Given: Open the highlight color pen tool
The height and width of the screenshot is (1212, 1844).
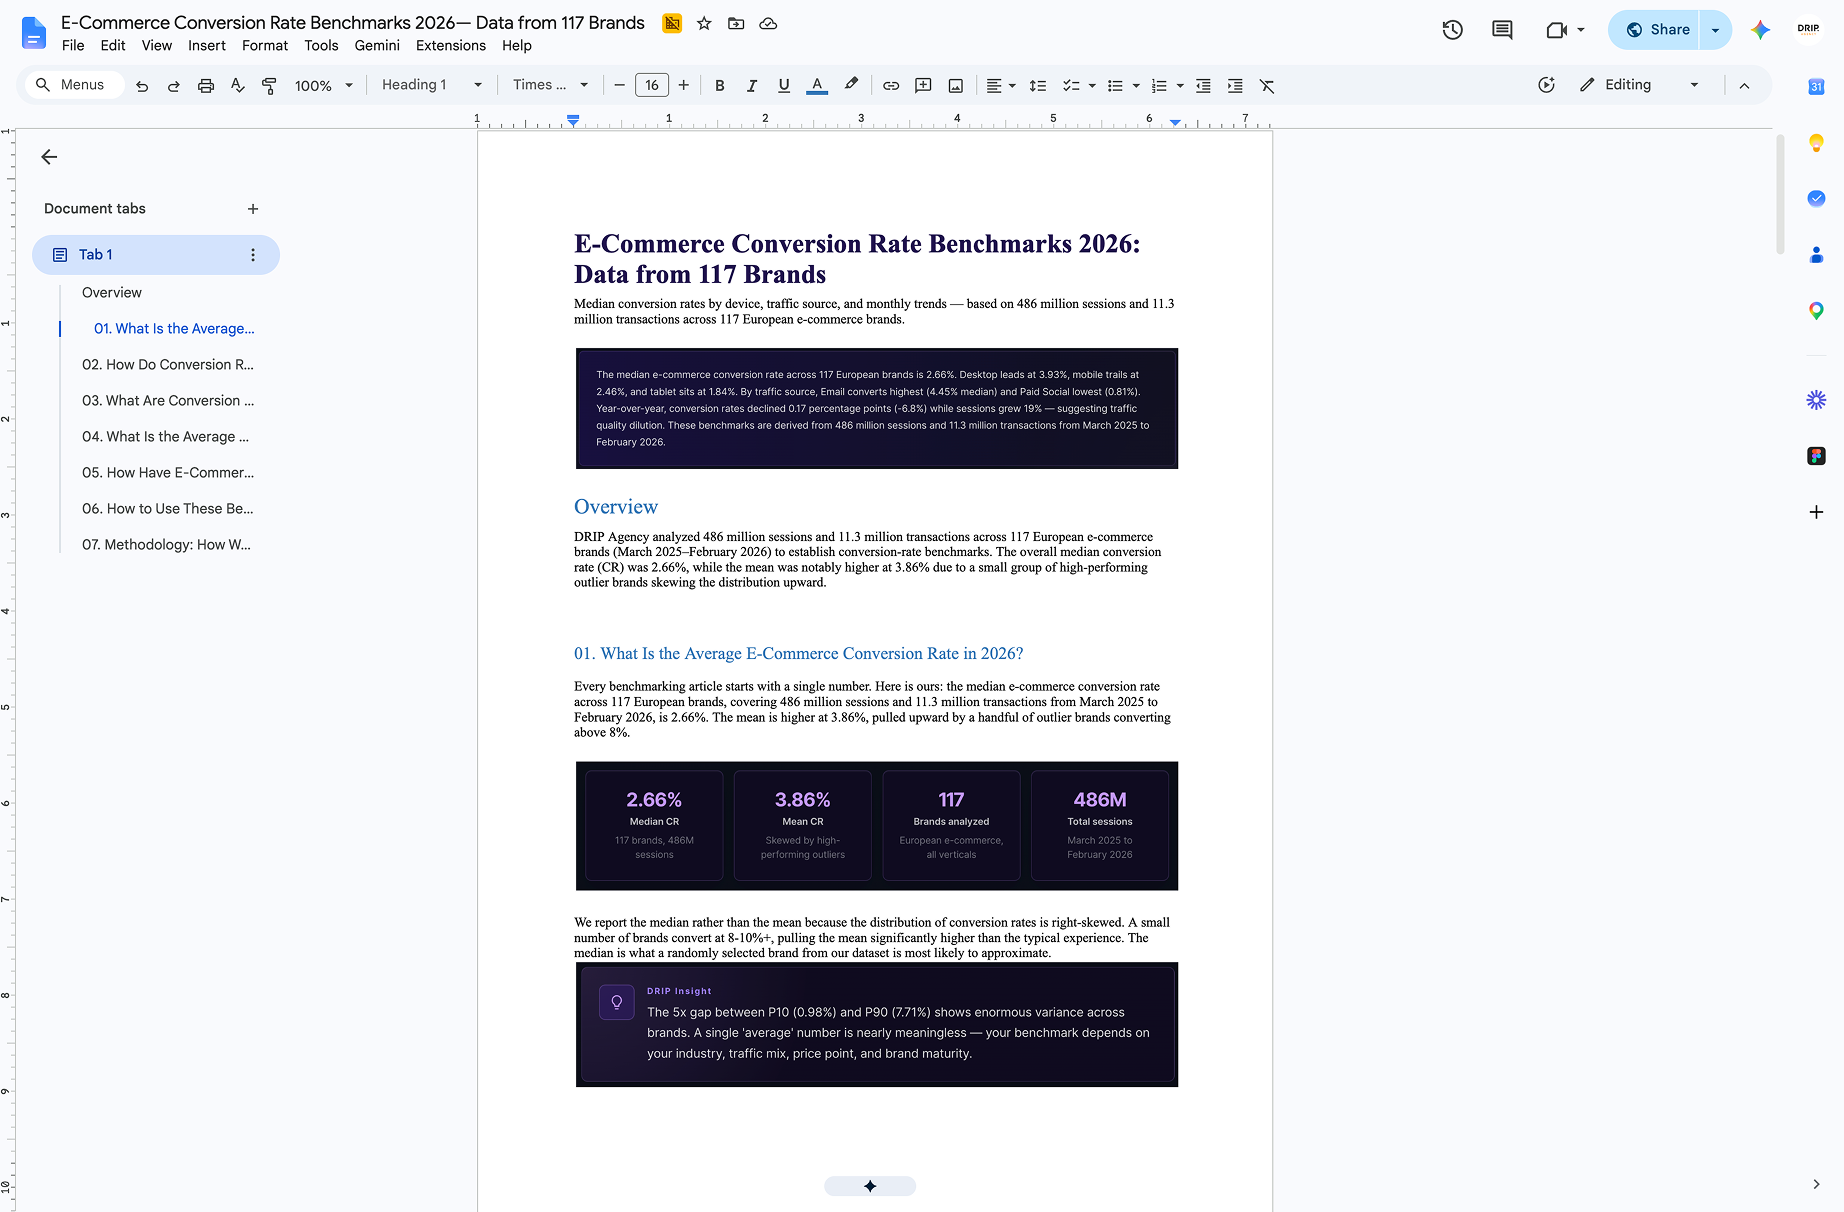Looking at the screenshot, I should 851,85.
